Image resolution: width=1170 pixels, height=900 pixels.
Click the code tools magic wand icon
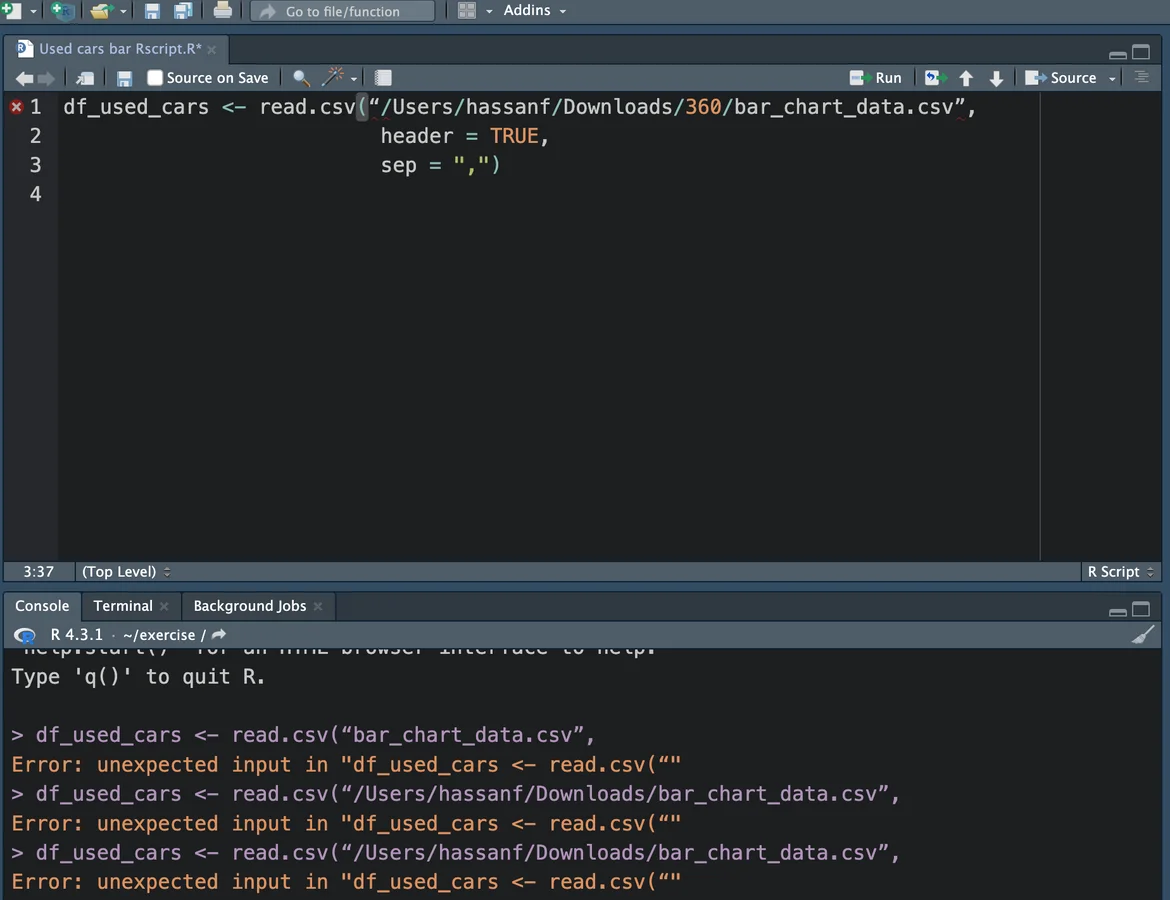point(333,78)
